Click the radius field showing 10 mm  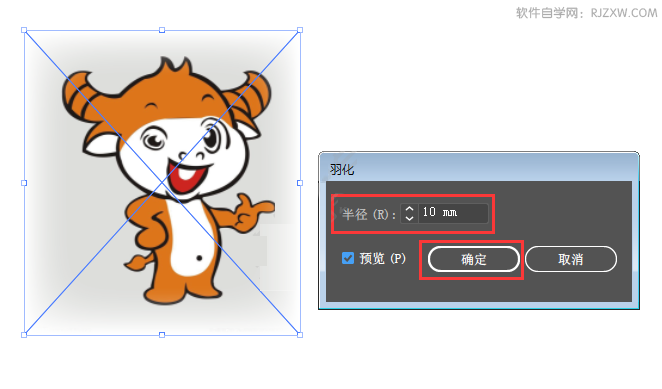(453, 213)
